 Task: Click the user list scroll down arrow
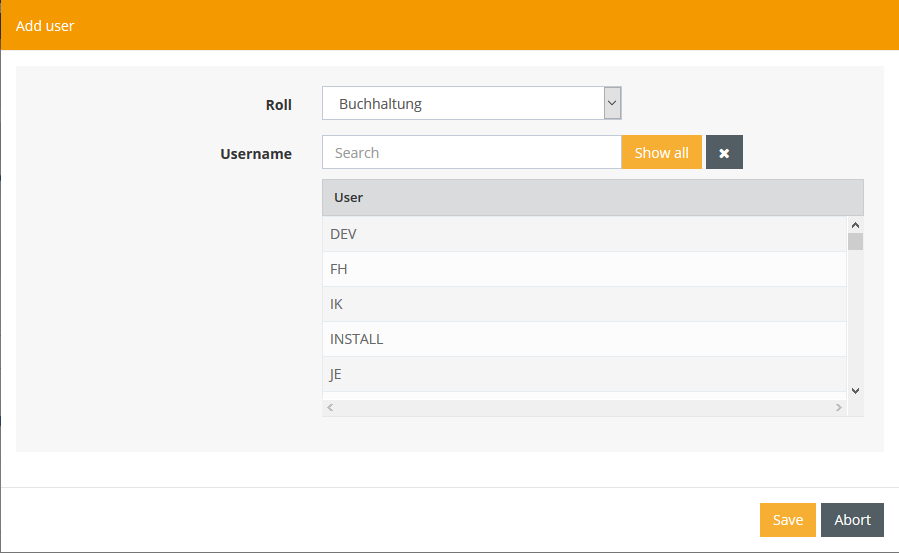(855, 390)
